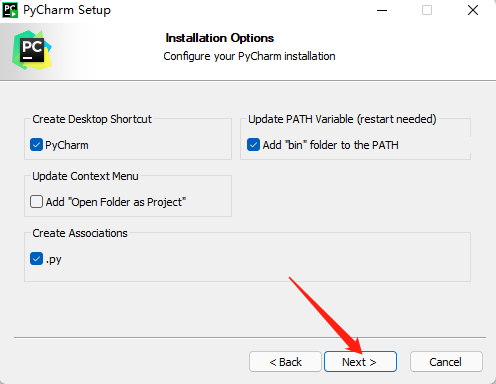Go back with the < Back button

pos(285,362)
